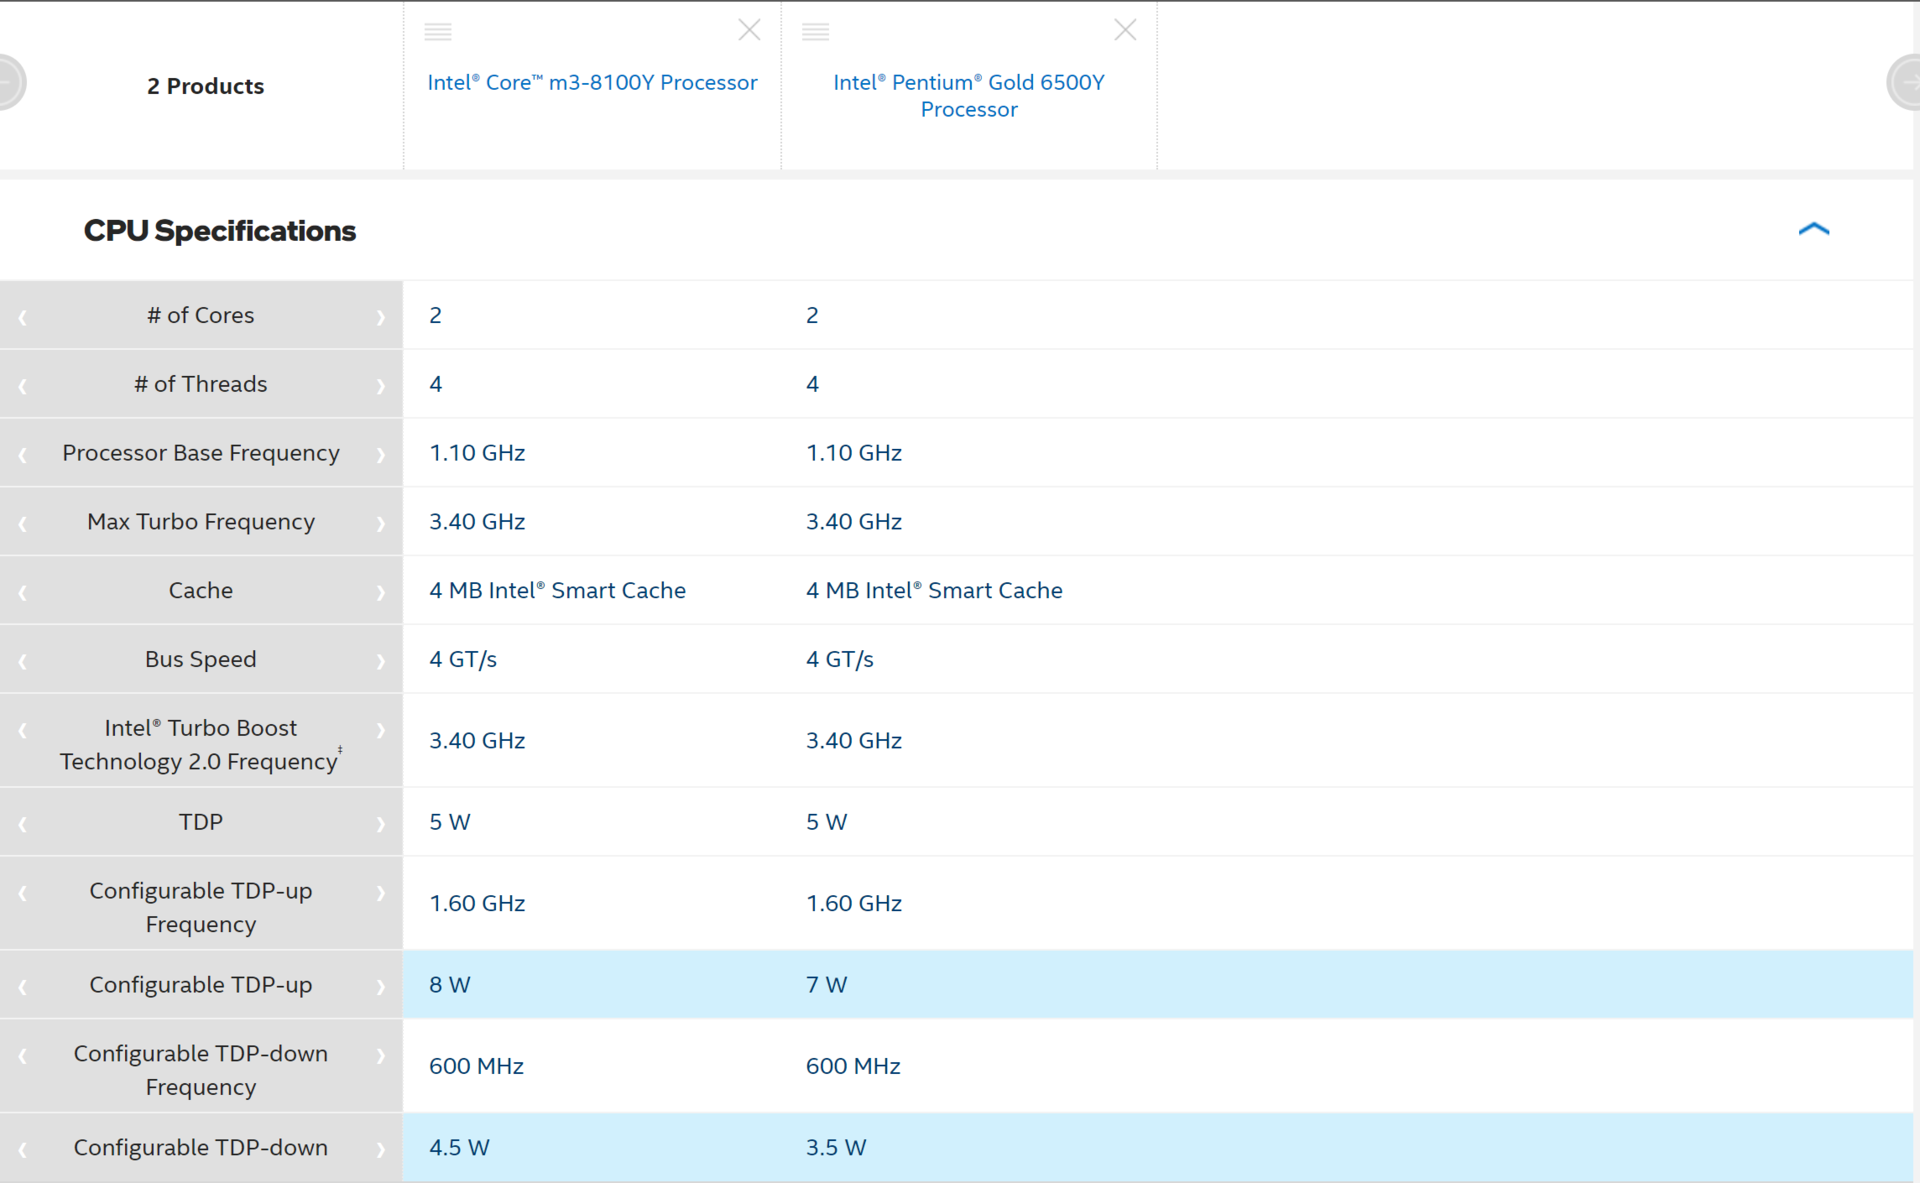Click right chevron on Processor Base Frequency row

pyautogui.click(x=380, y=455)
